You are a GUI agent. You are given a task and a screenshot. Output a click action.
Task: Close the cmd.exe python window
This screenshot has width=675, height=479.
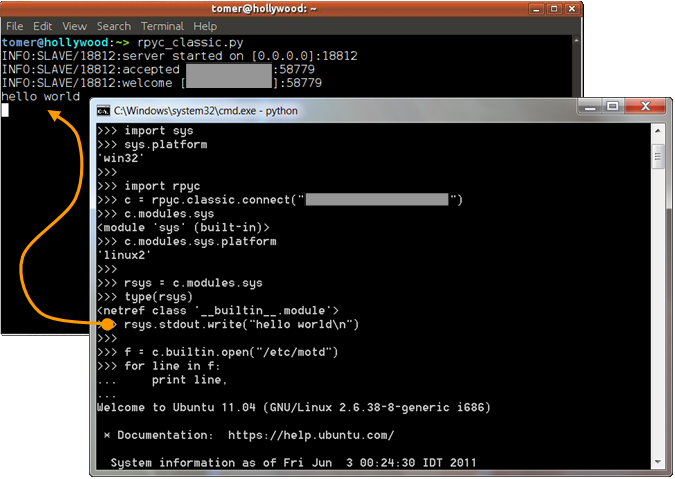(x=645, y=106)
